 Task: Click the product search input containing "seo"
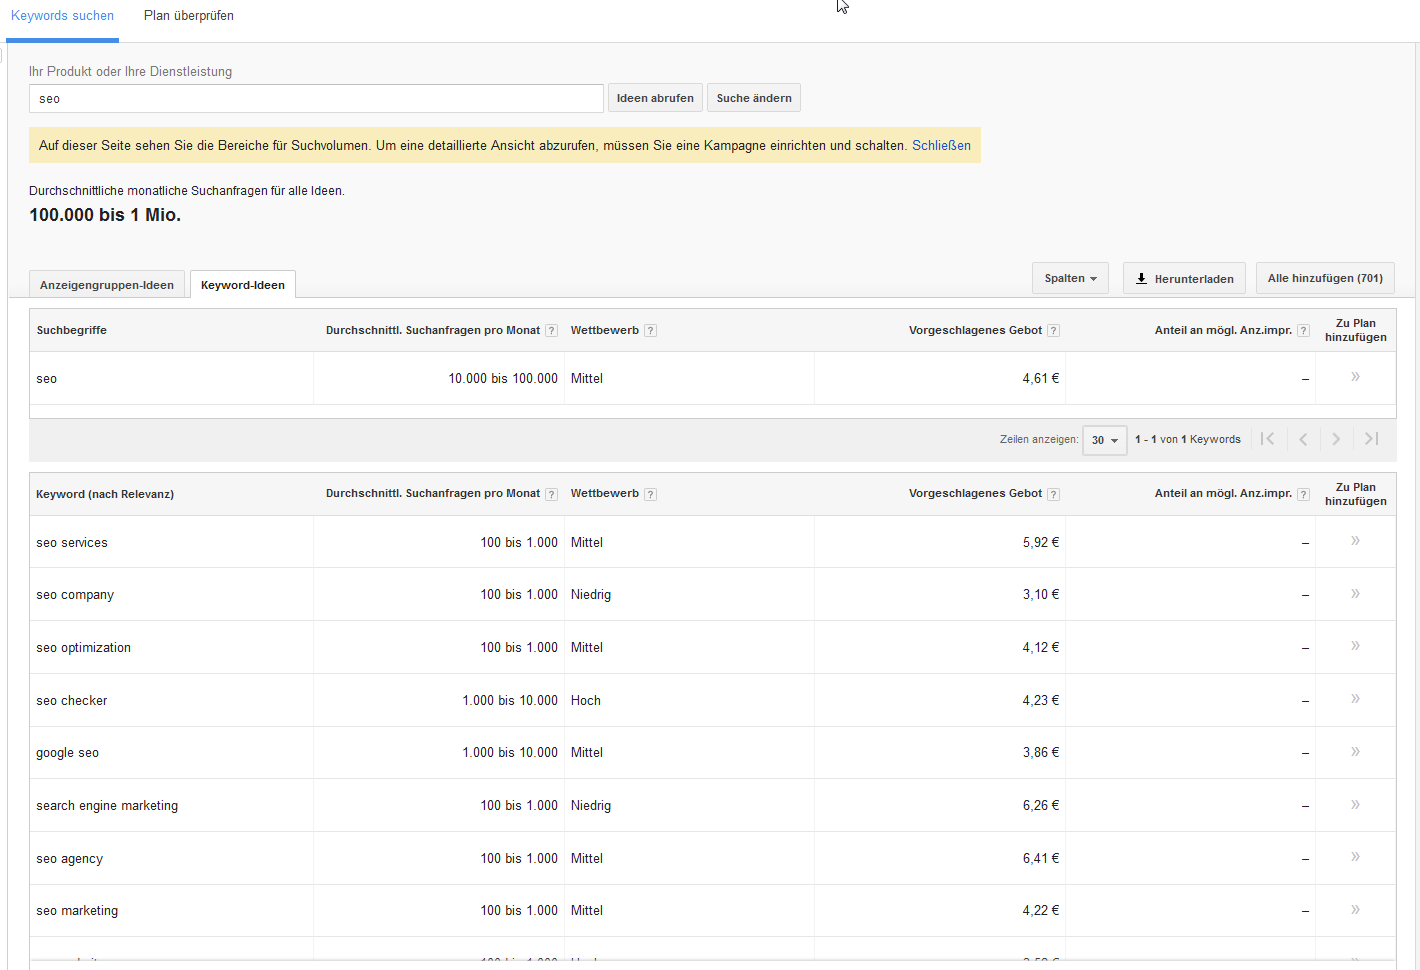pyautogui.click(x=315, y=98)
